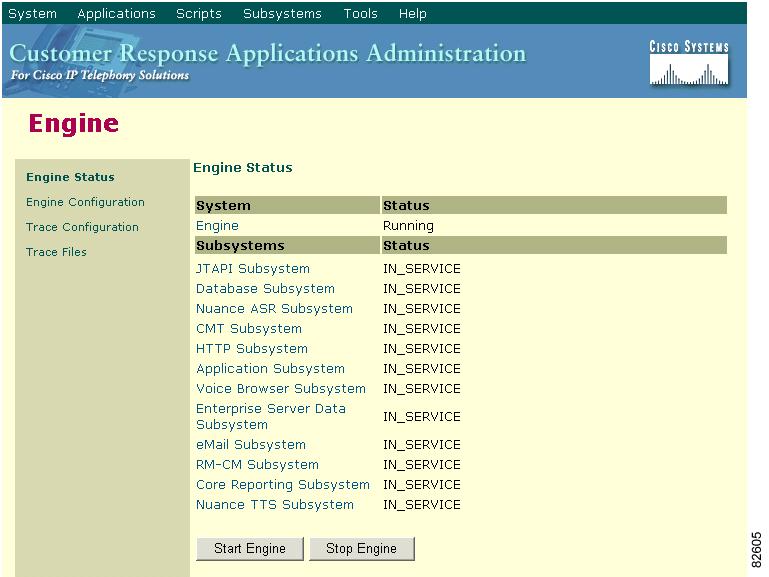Click the Engine system link
This screenshot has height=577, width=769.
click(x=217, y=226)
